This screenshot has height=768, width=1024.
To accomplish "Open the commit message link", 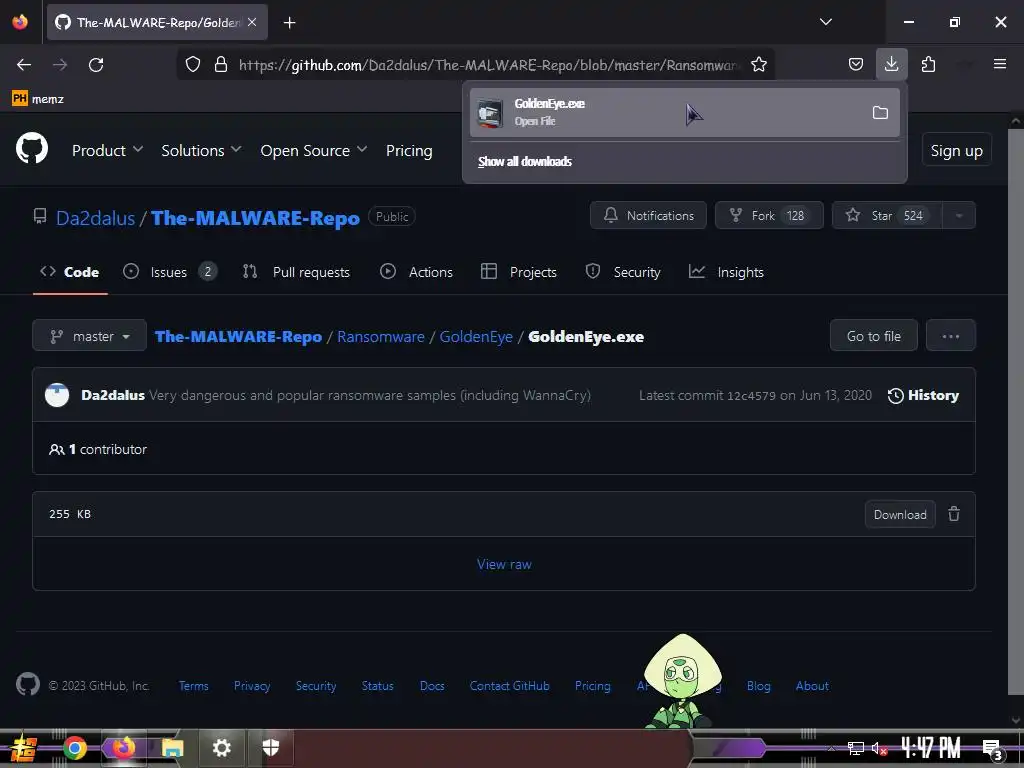I will (x=370, y=395).
